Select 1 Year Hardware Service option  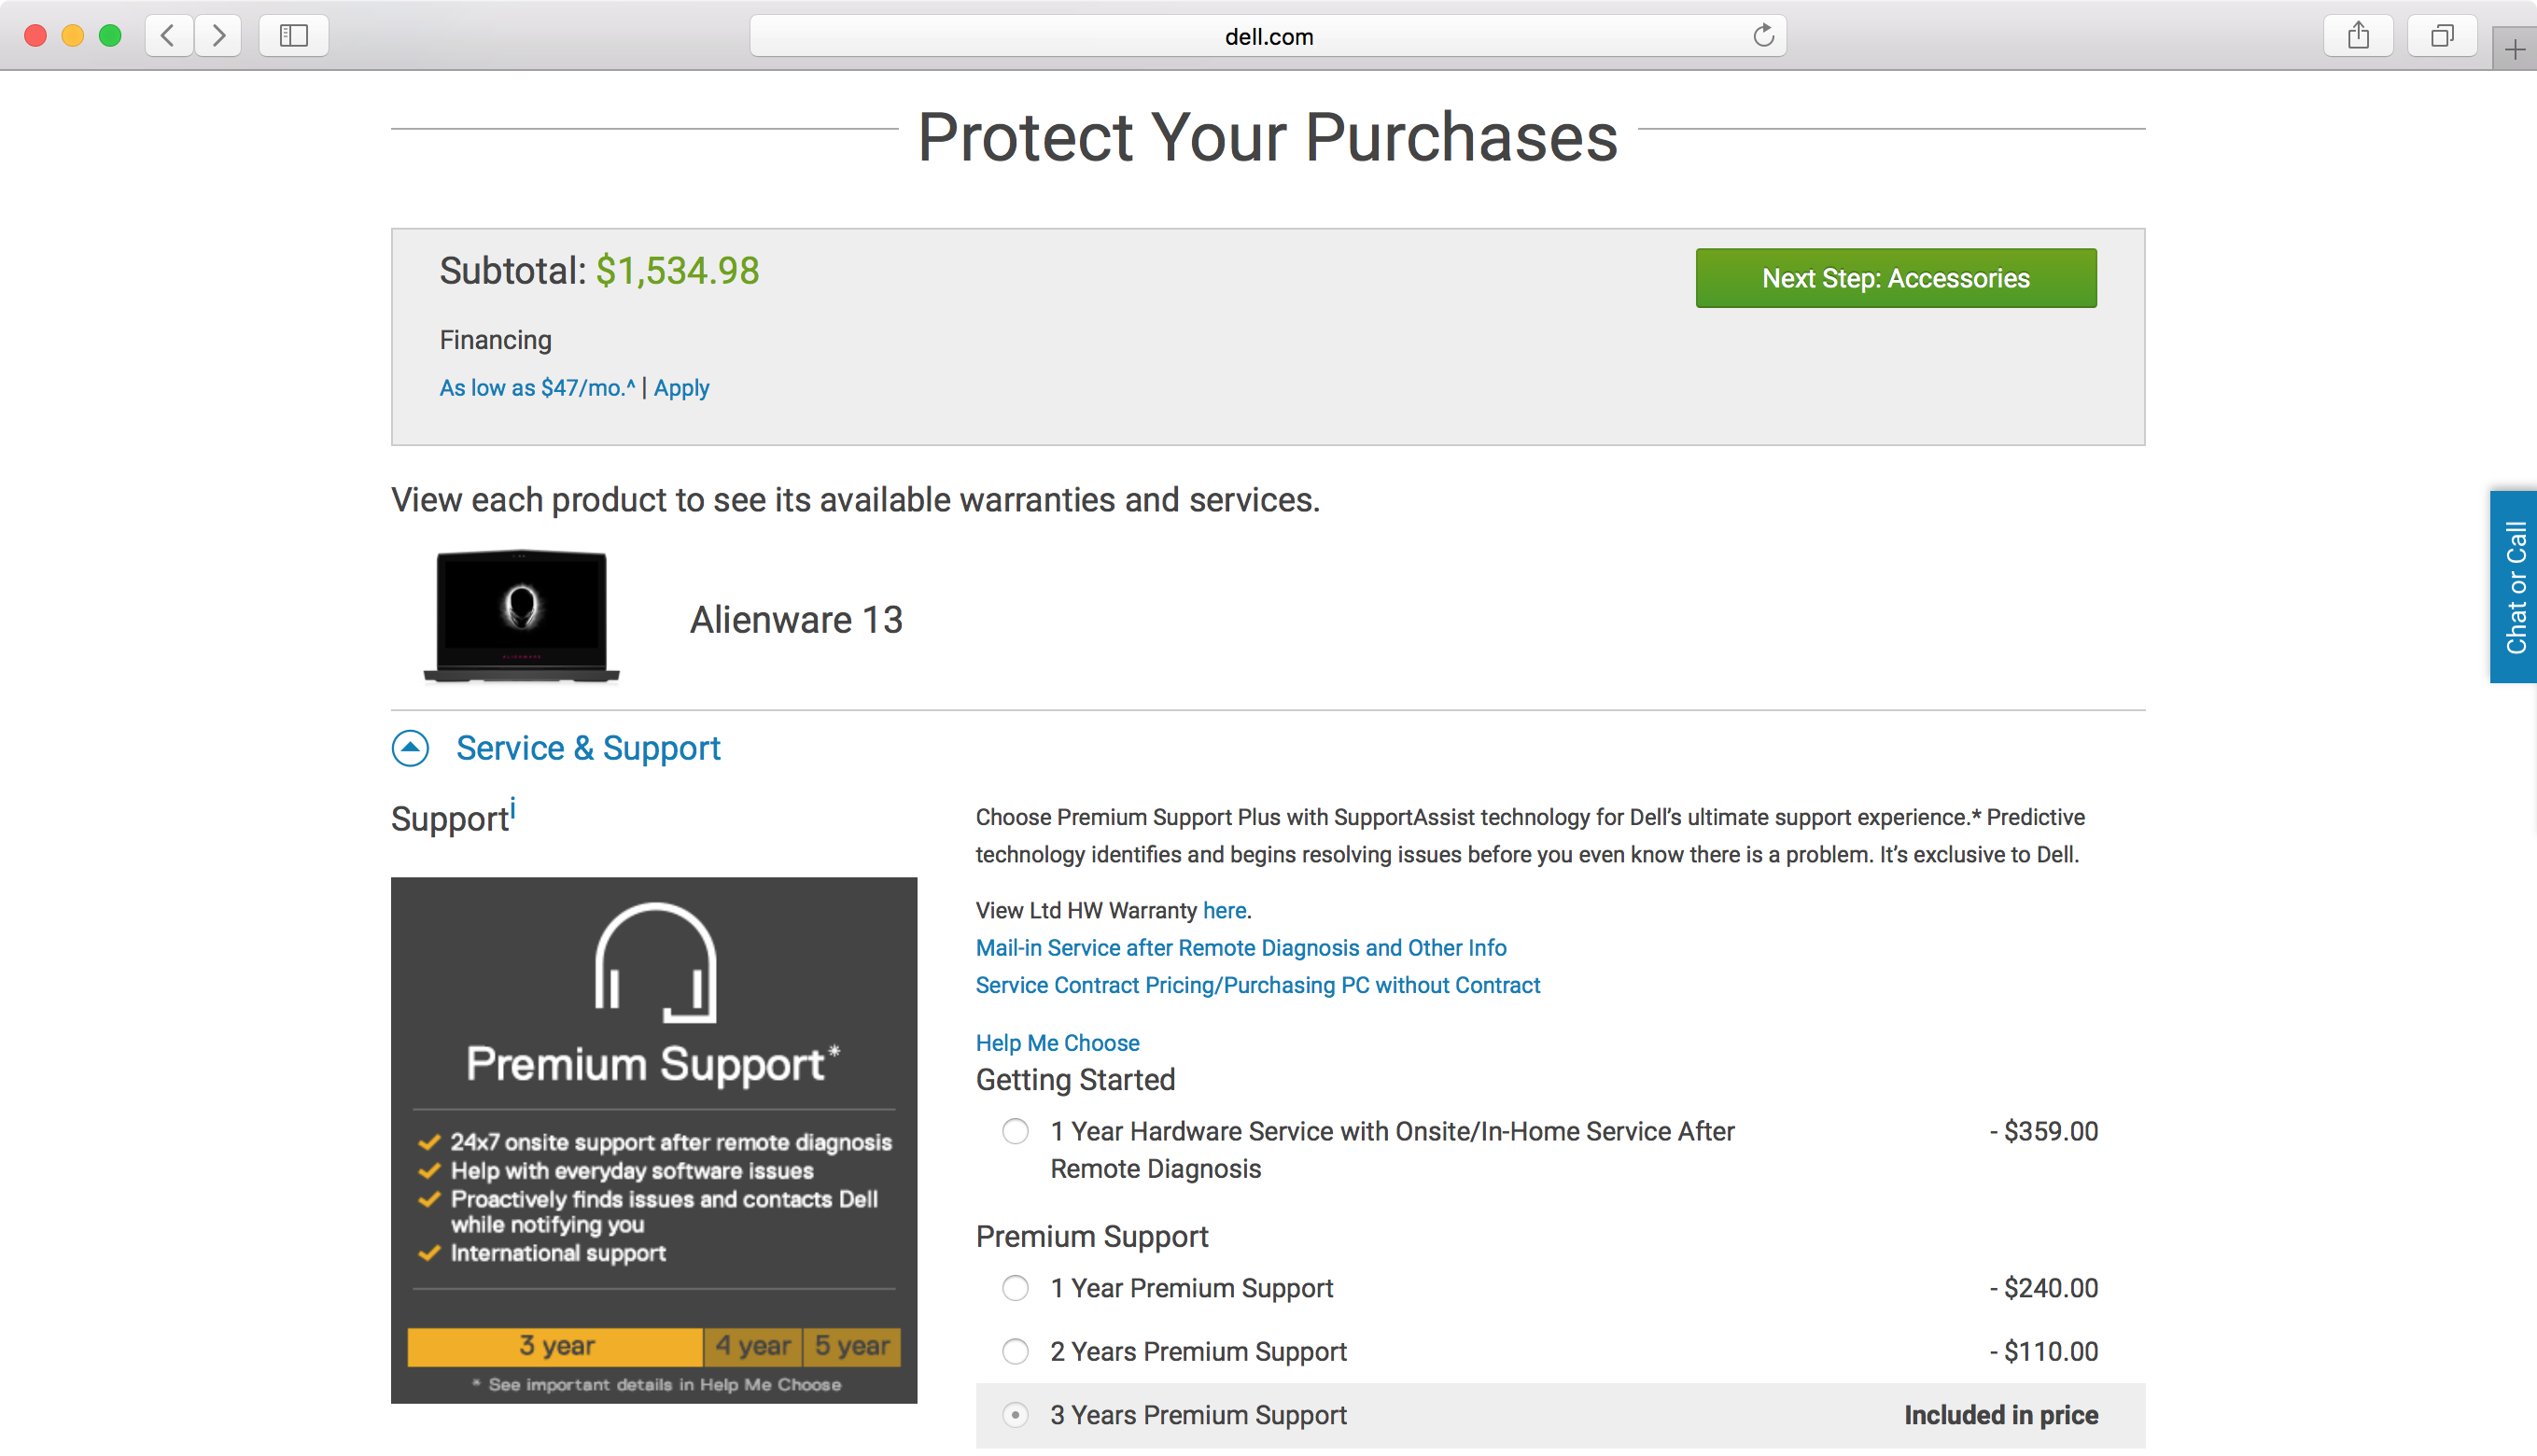point(1015,1131)
